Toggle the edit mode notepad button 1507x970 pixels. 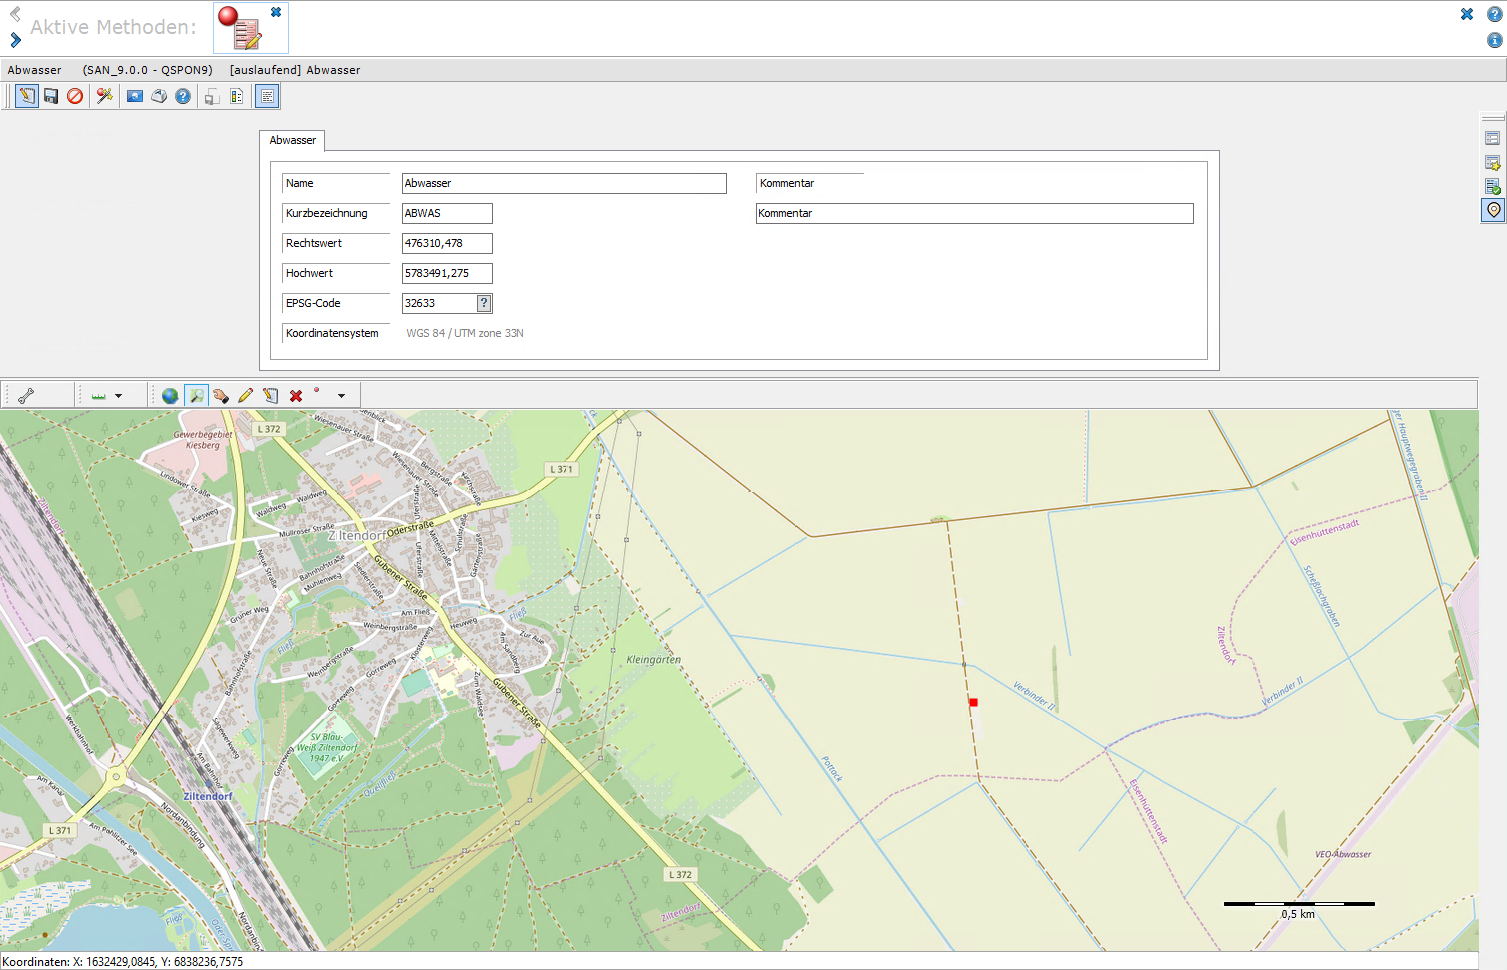point(27,96)
